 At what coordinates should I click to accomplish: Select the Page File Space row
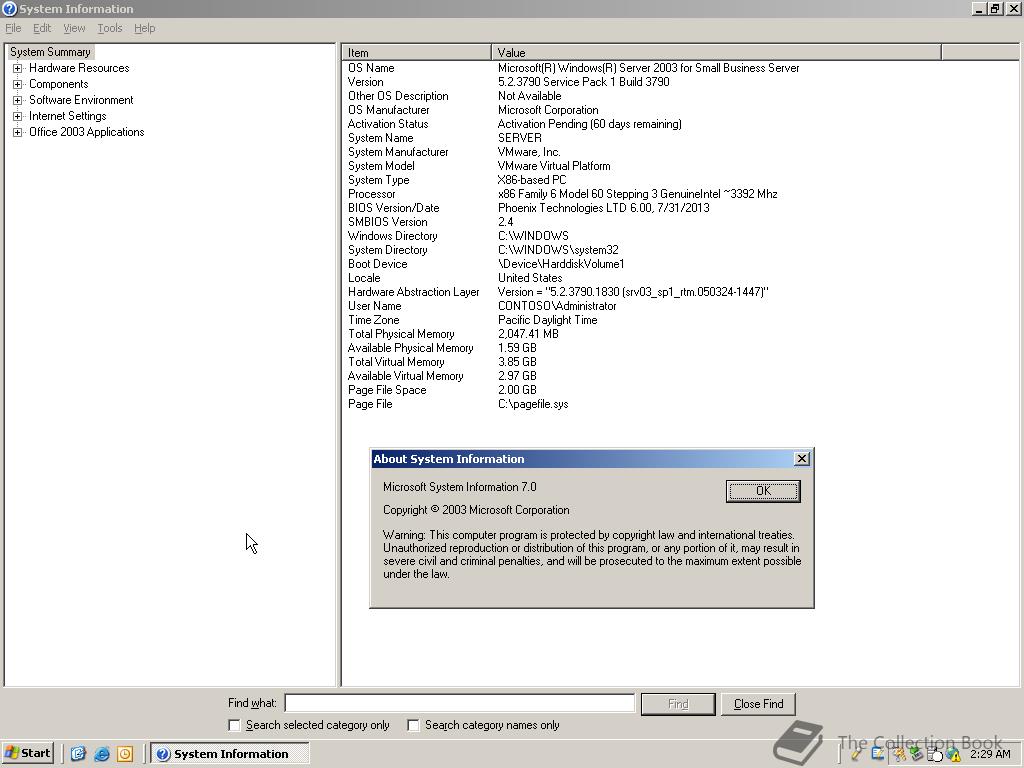point(442,390)
